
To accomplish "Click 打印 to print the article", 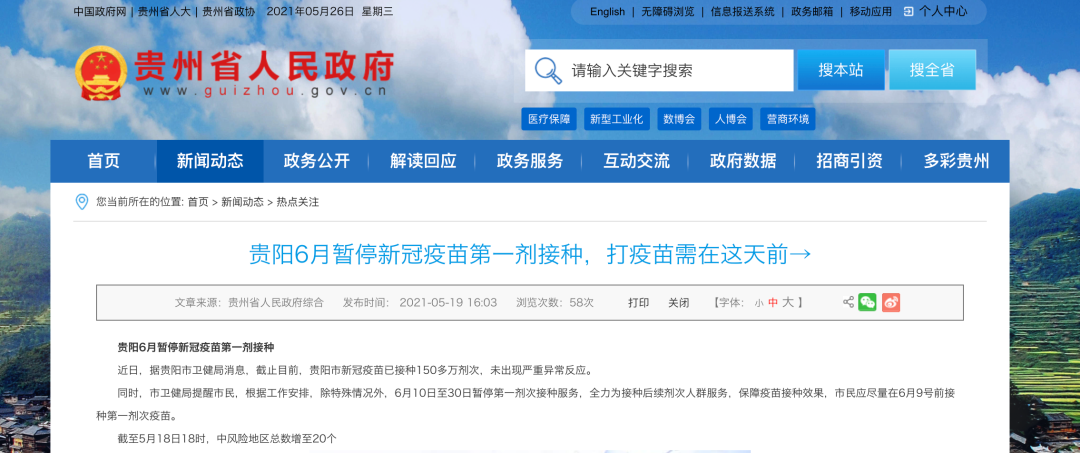I will 638,302.
